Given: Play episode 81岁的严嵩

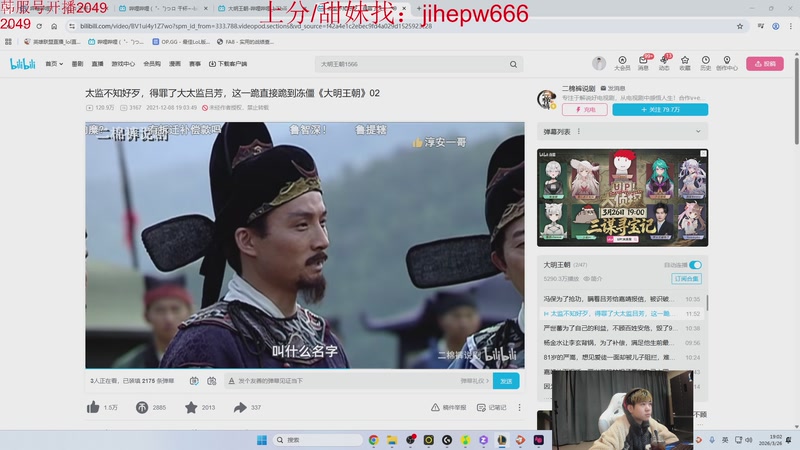Looking at the screenshot, I should (621, 357).
